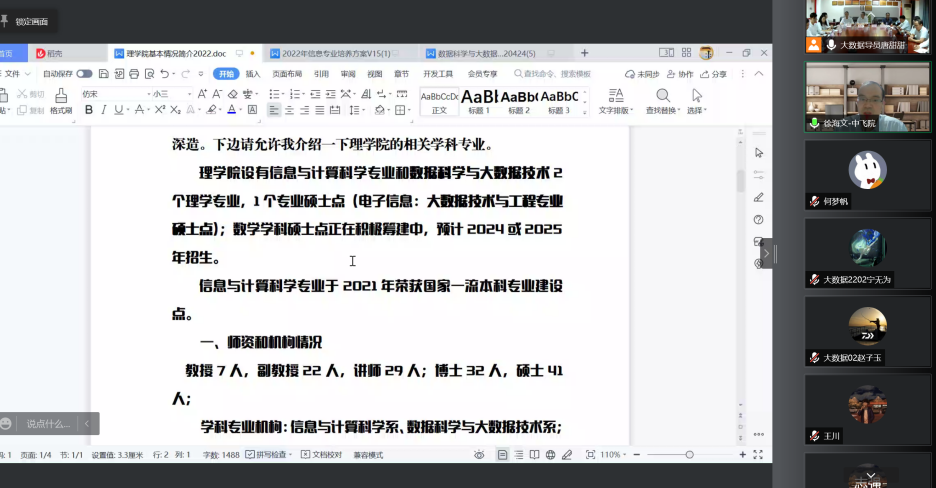
Task: Open the zoom percentage 110% dropdown
Action: [612, 455]
